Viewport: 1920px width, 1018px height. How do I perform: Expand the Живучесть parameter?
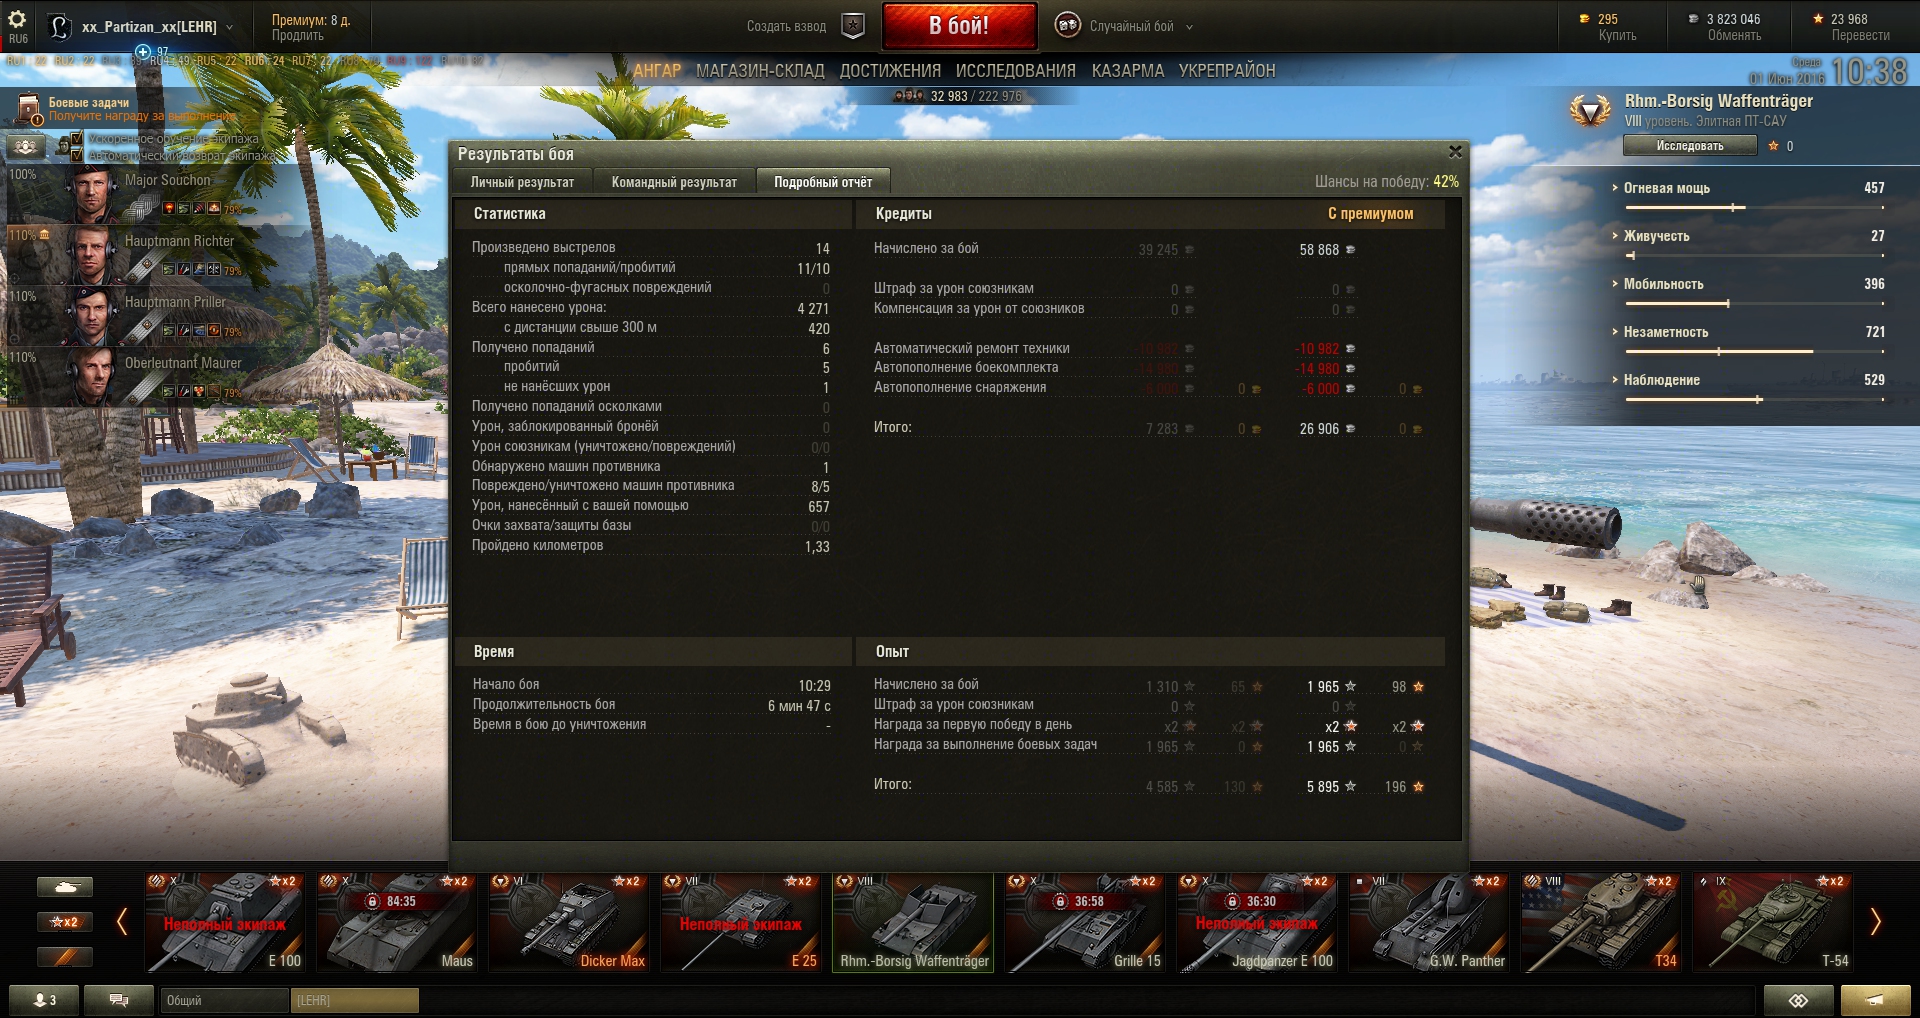pos(1614,236)
